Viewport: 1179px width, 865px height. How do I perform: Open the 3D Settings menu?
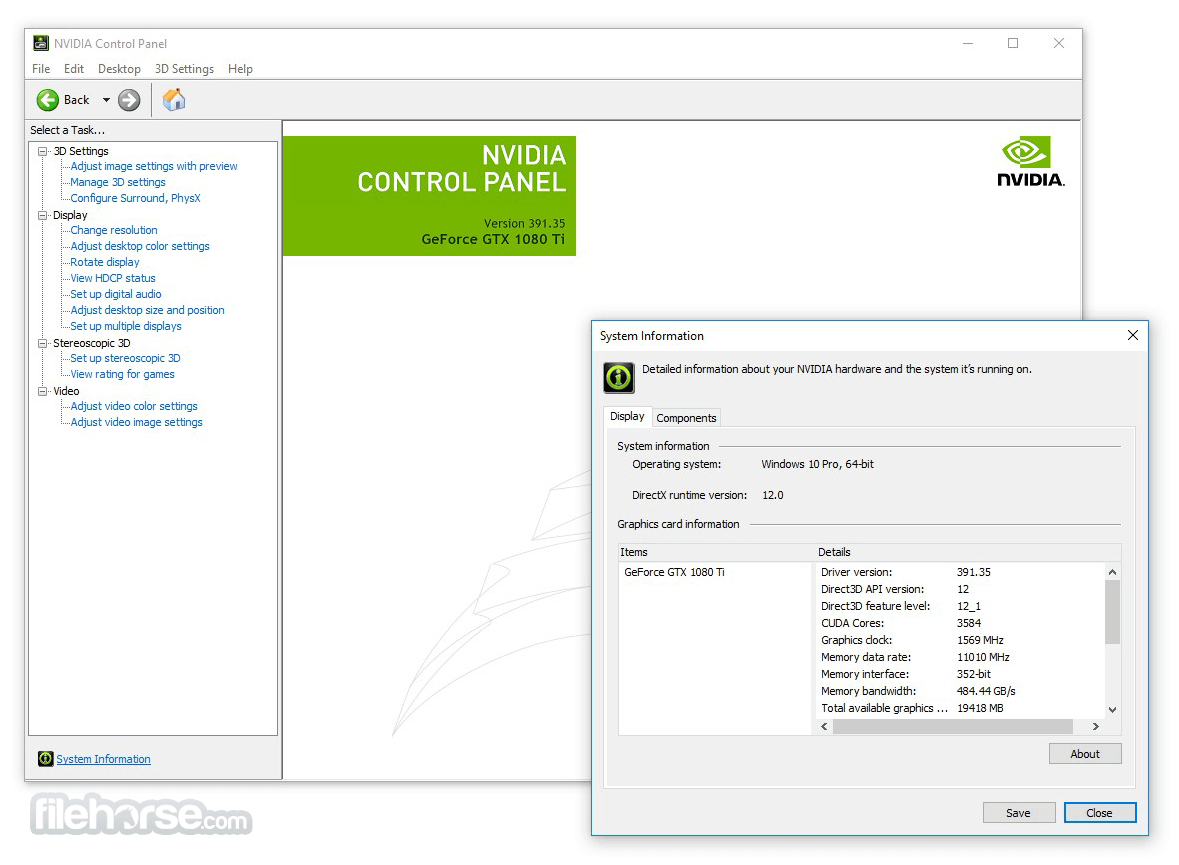(184, 69)
